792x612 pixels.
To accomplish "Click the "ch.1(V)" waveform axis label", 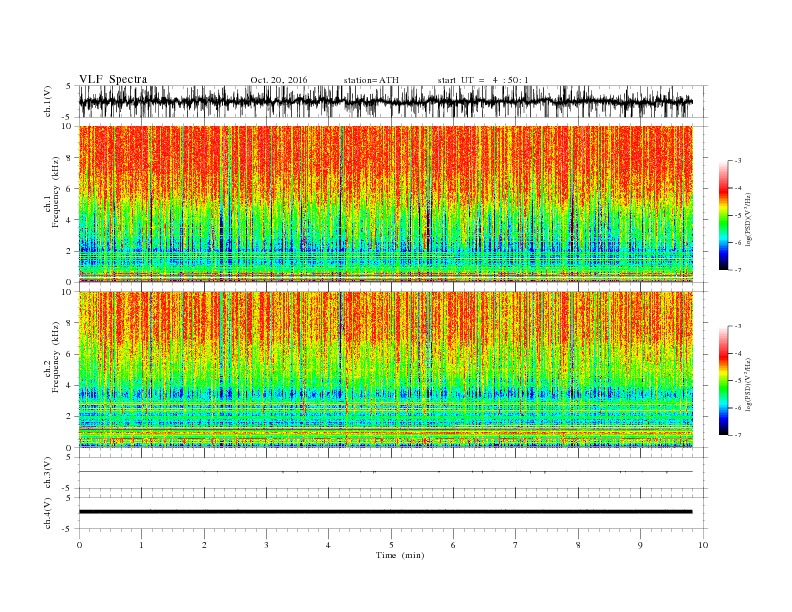I will [48, 102].
